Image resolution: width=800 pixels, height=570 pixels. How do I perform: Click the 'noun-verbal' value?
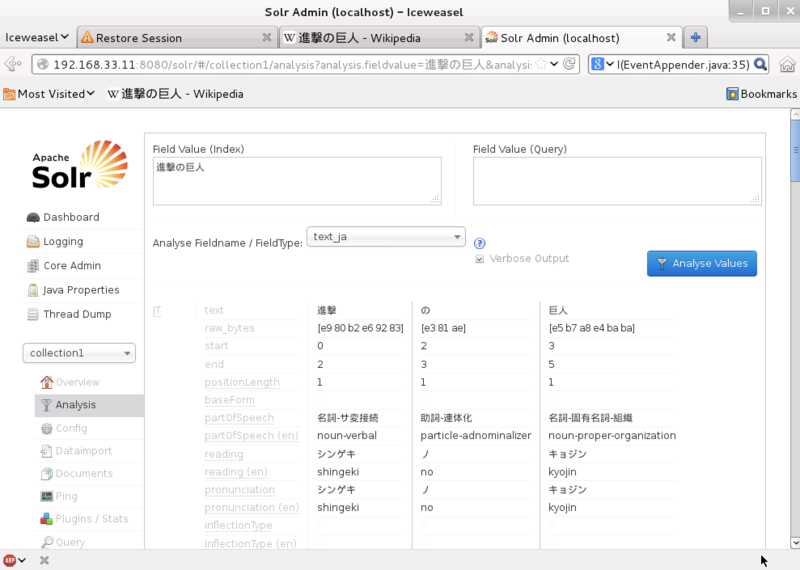347,435
